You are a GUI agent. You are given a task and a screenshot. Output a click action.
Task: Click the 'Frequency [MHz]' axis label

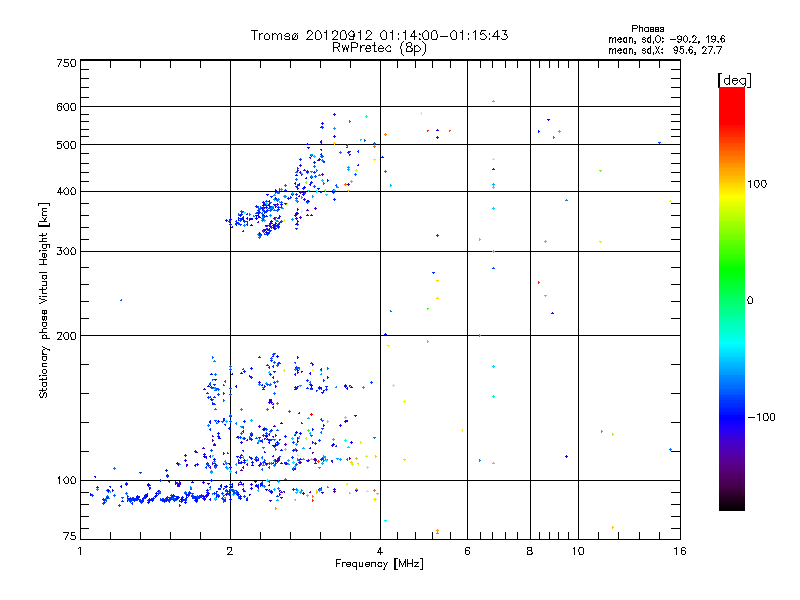[x=379, y=564]
